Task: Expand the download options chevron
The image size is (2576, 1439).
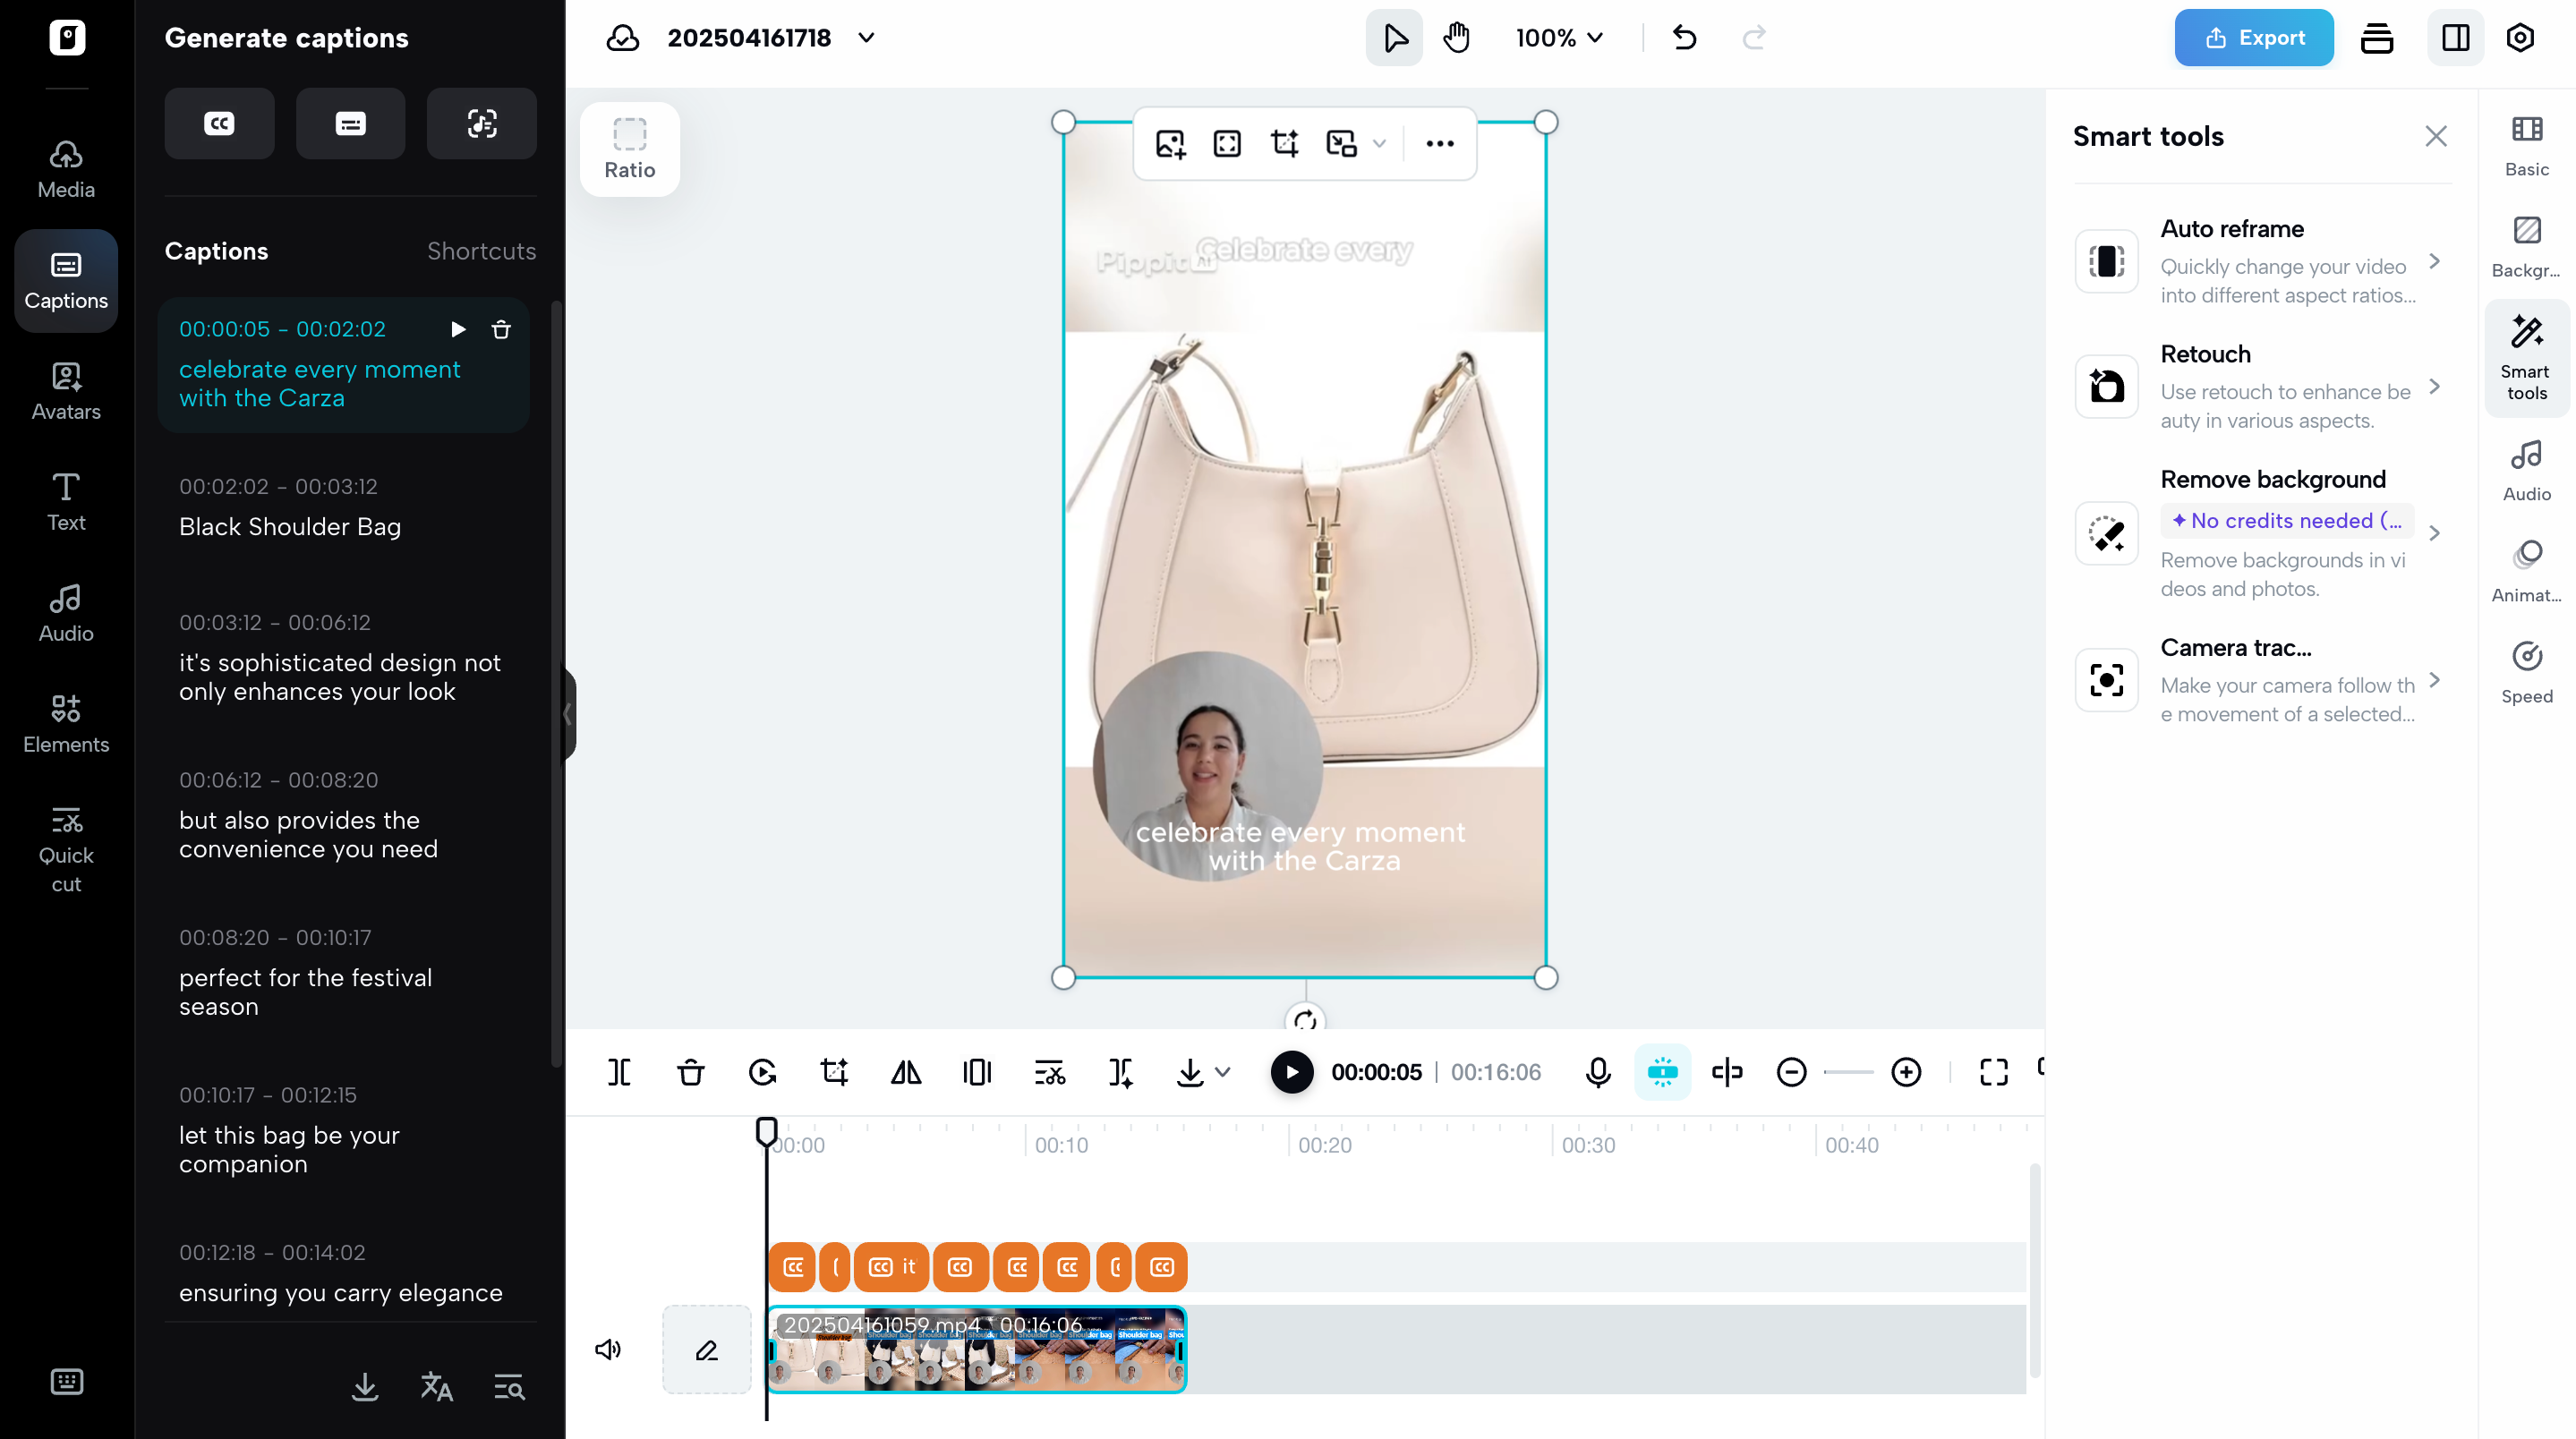Action: click(1223, 1074)
